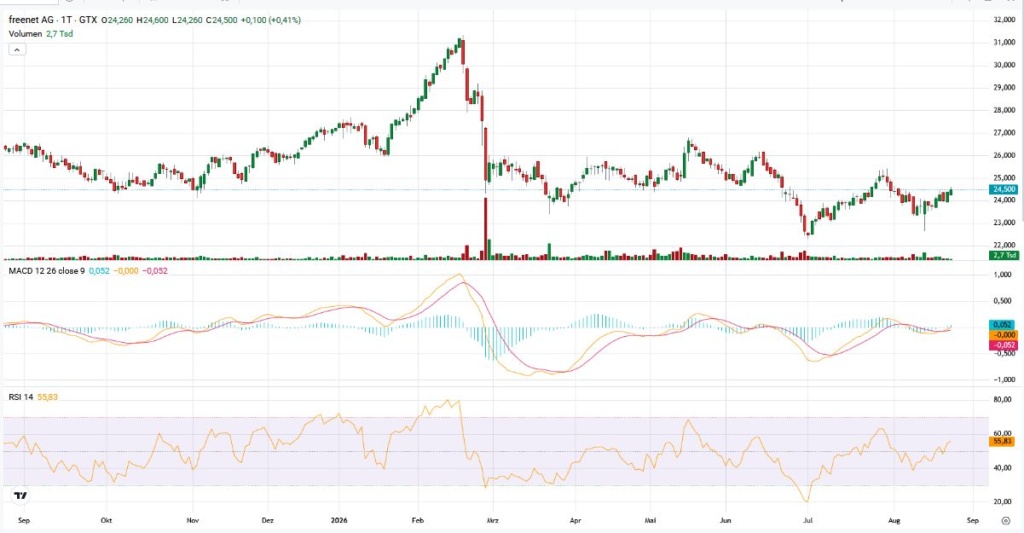Click the Feb label on the time axis
The image size is (1024, 533).
tap(417, 521)
